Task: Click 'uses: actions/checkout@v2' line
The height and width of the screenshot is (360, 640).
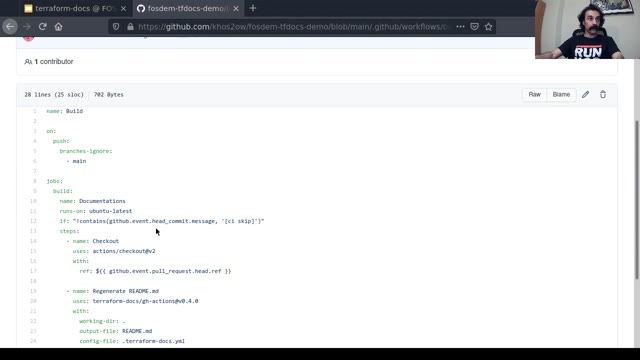Action: tap(114, 251)
